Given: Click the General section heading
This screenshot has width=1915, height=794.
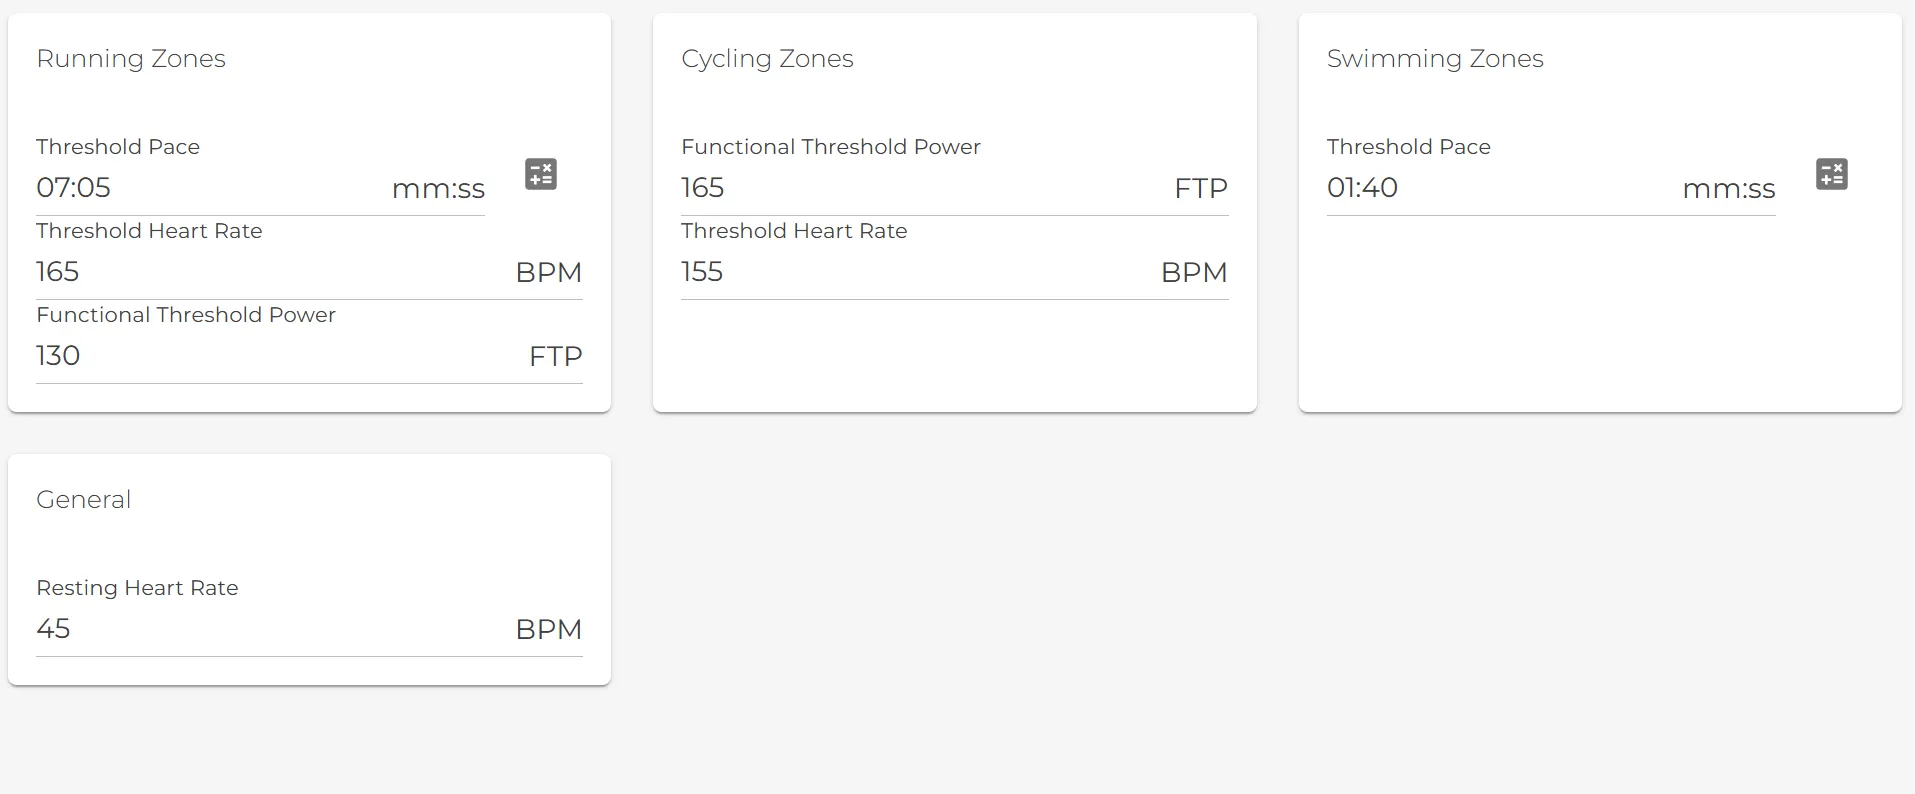Looking at the screenshot, I should click(x=84, y=499).
